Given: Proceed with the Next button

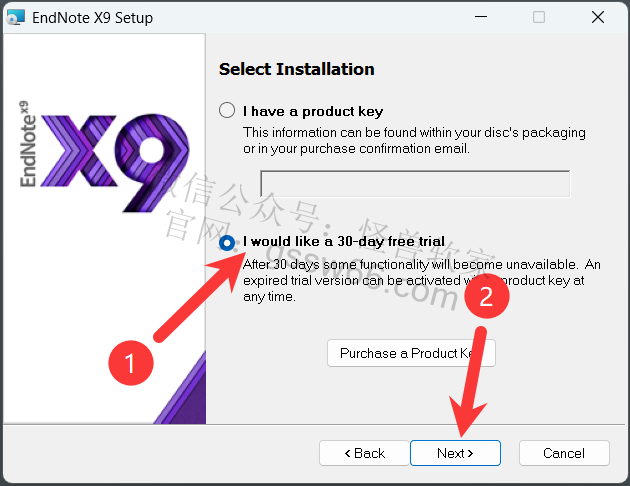Looking at the screenshot, I should point(455,453).
